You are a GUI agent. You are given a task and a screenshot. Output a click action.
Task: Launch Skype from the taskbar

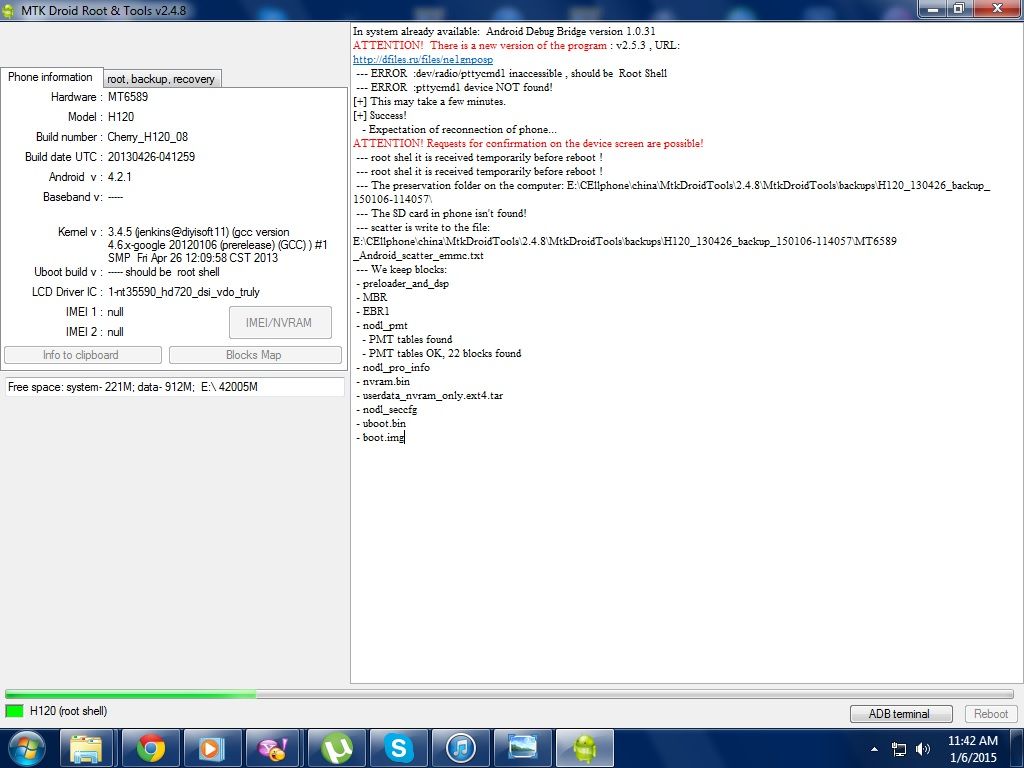[x=398, y=748]
